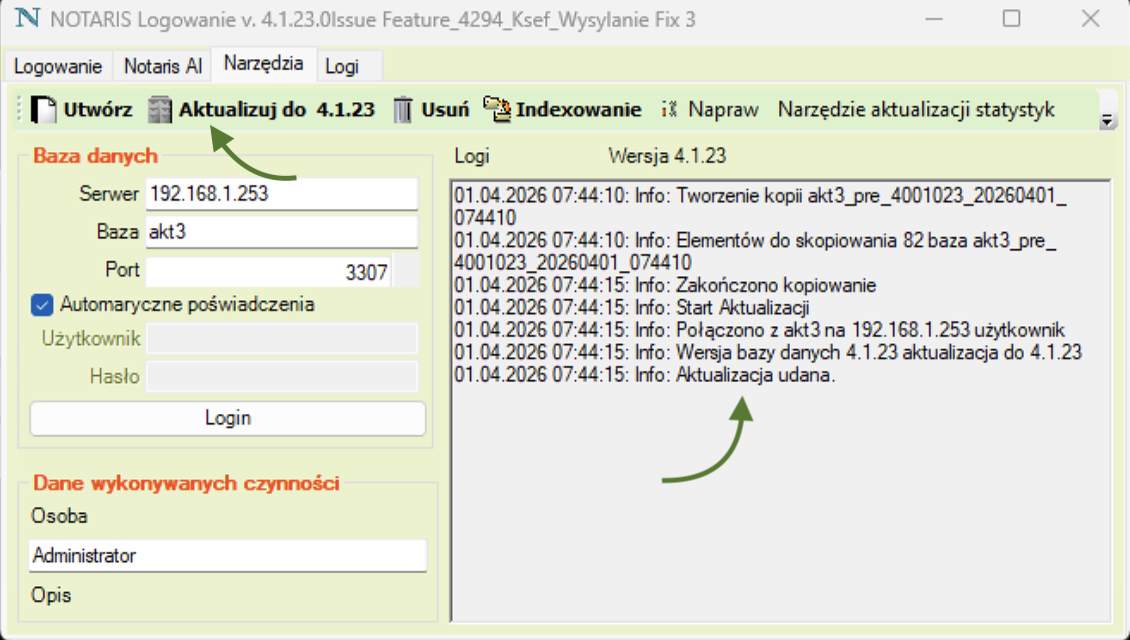The image size is (1130, 640).
Task: Click the Utwórz new-database icon
Action: pos(44,110)
